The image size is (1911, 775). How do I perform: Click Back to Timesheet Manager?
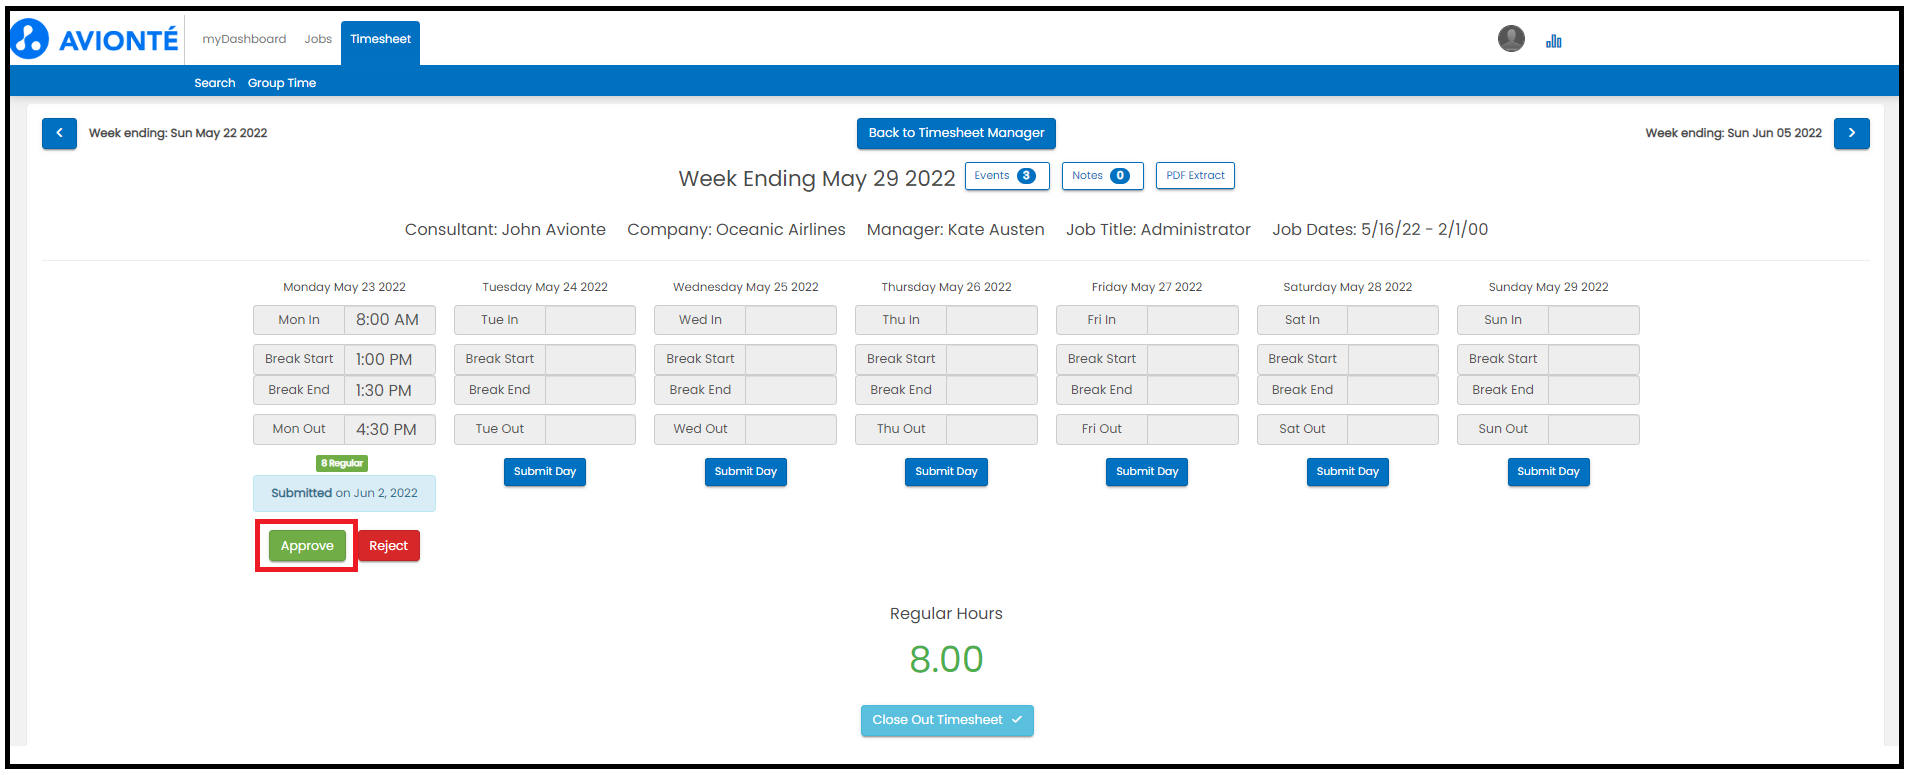point(956,133)
